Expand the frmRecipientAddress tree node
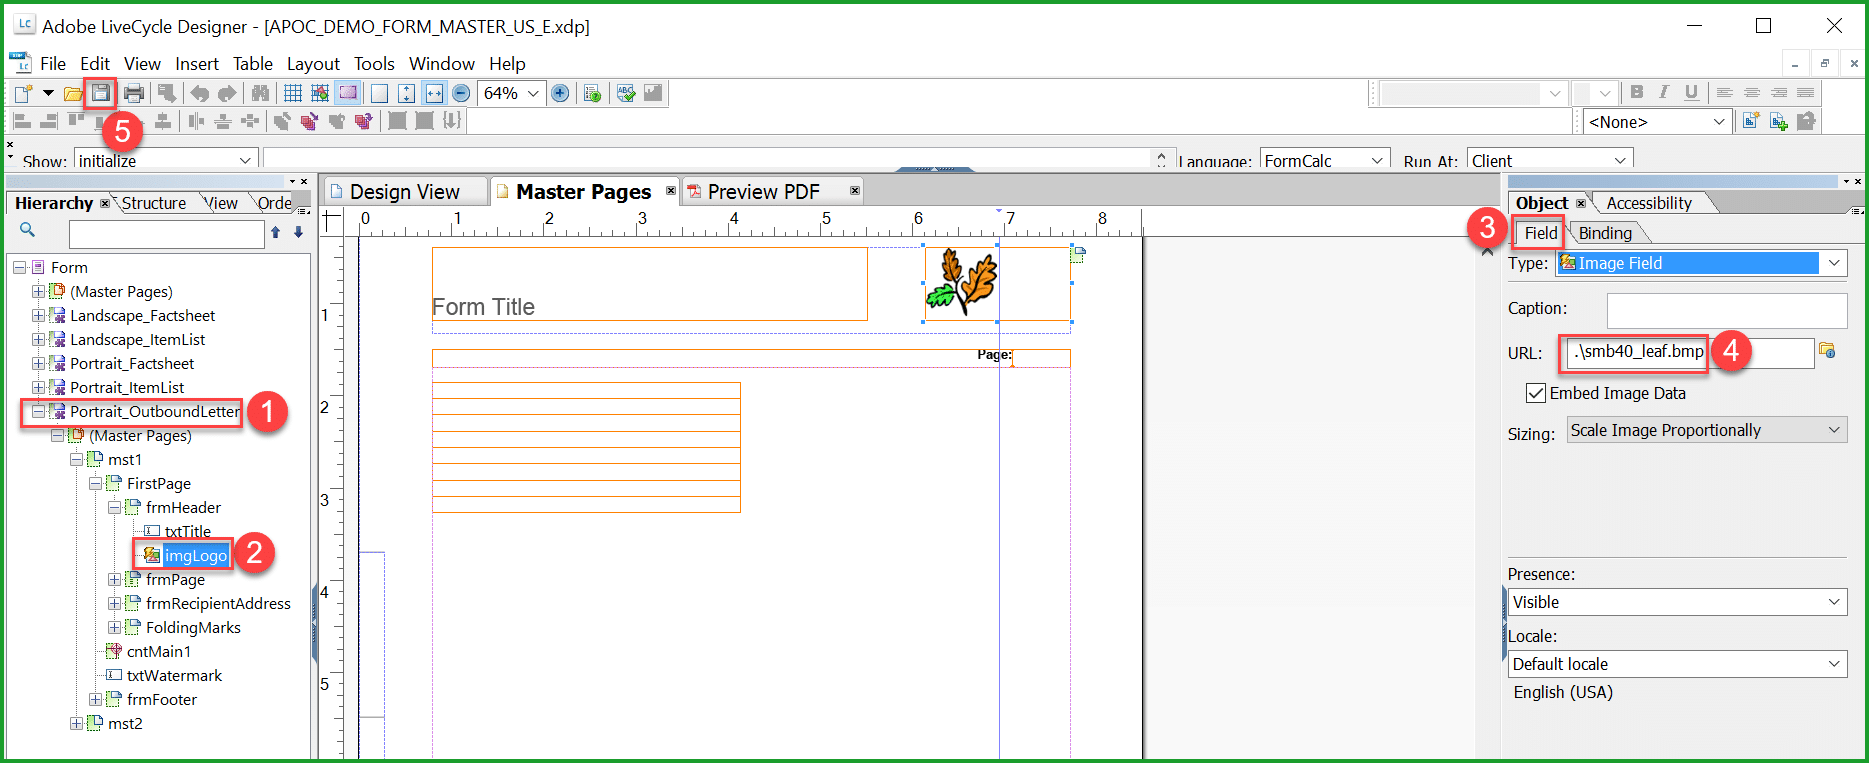Screen dimensions: 1869x763 115,604
